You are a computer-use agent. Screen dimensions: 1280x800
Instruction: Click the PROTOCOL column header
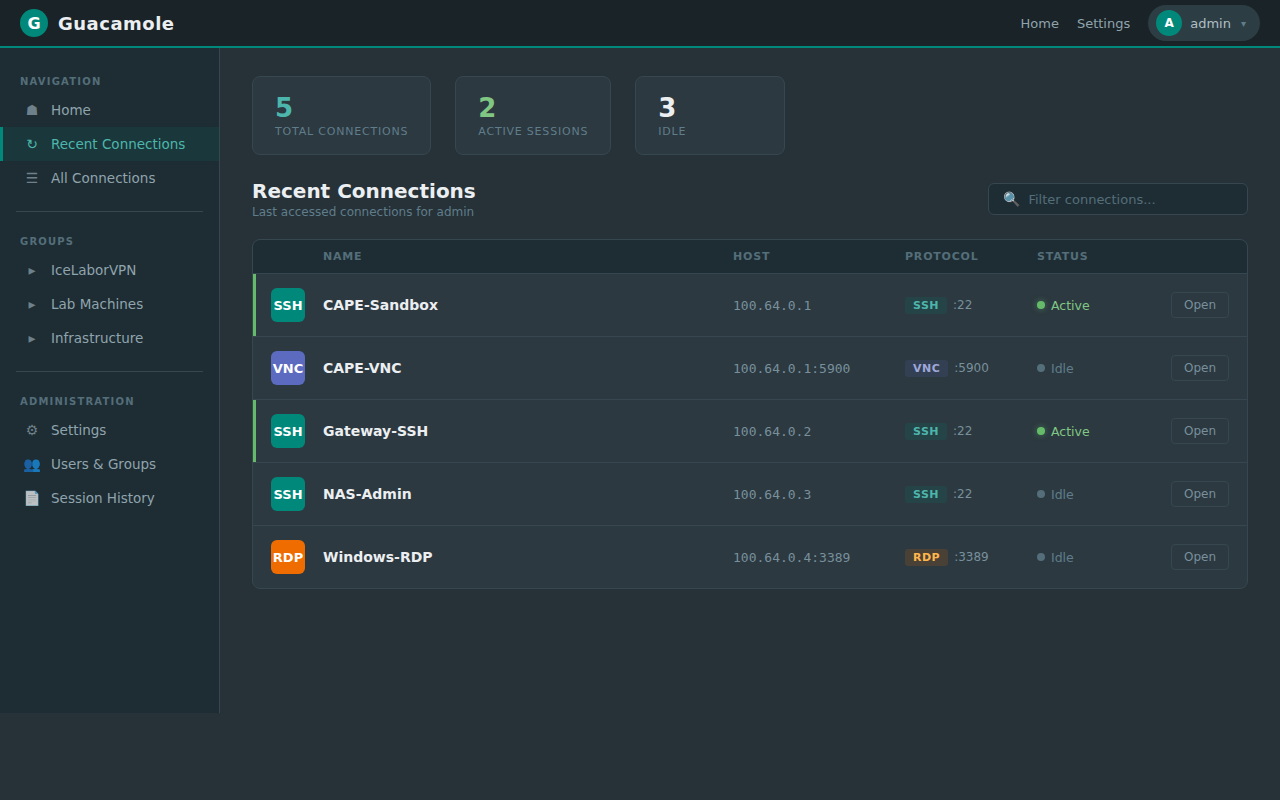pyautogui.click(x=941, y=256)
